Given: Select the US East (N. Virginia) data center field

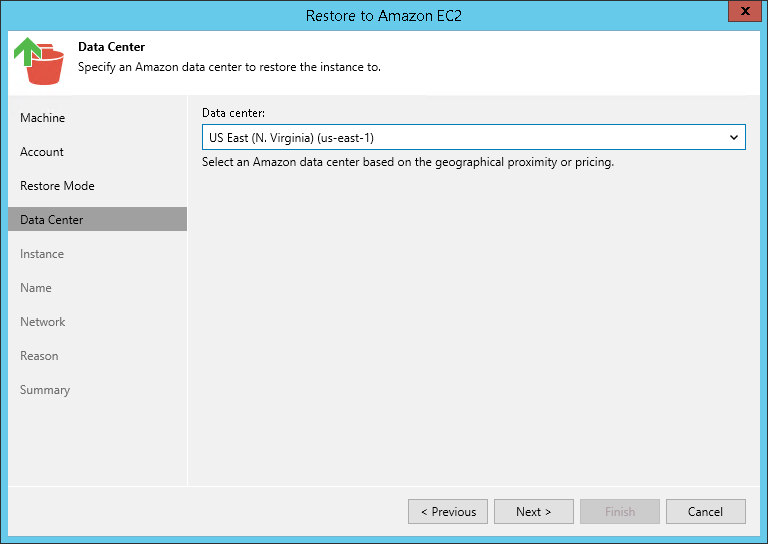Looking at the screenshot, I should pos(474,137).
